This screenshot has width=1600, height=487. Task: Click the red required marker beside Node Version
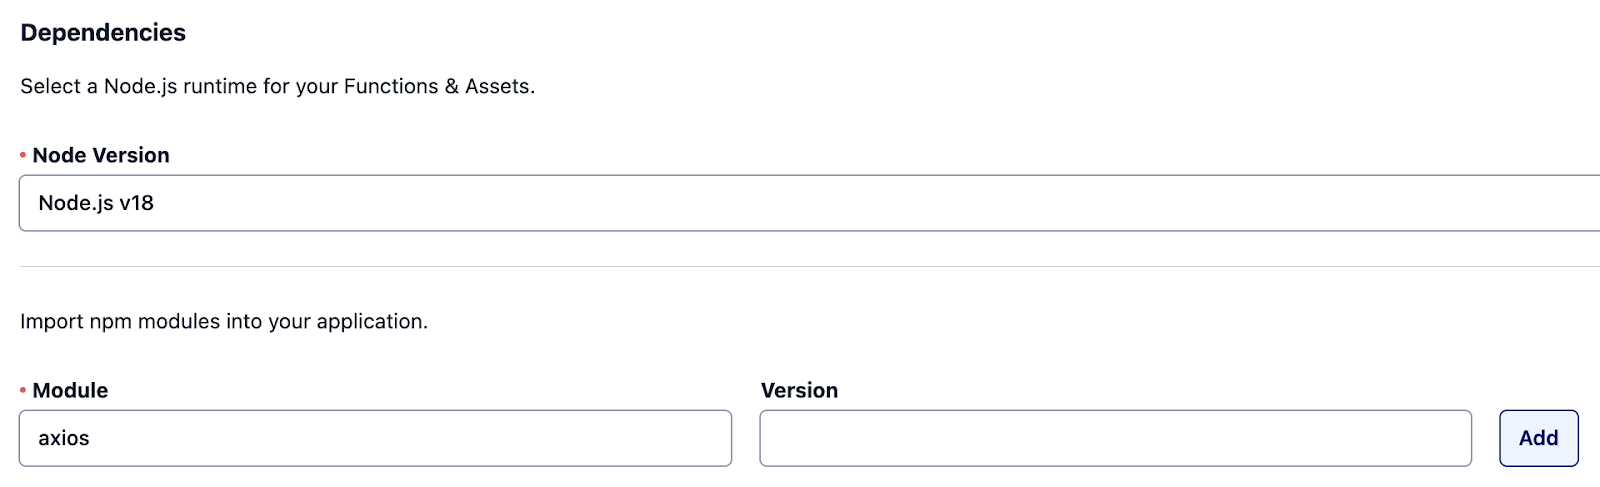tap(23, 155)
